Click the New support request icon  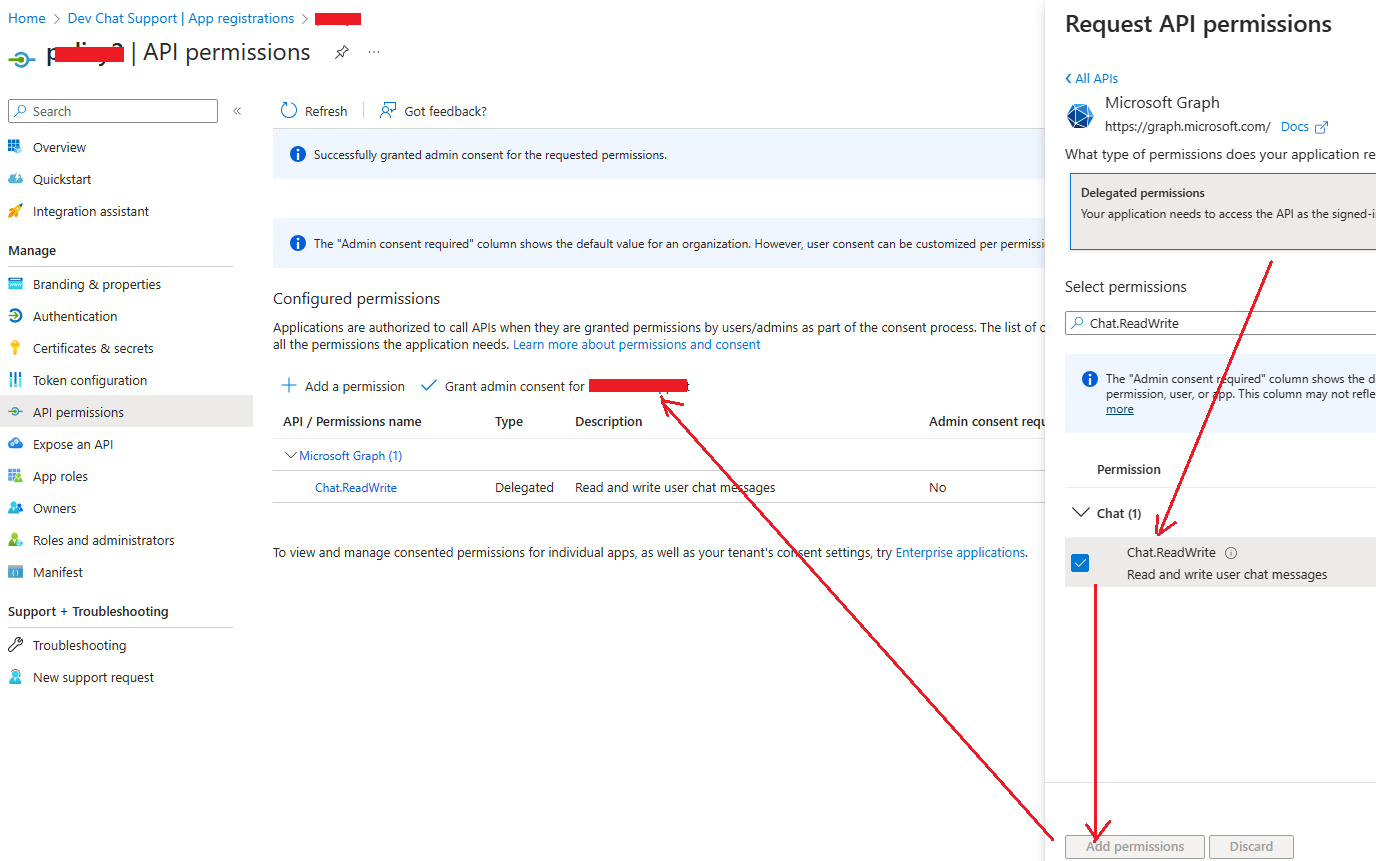(x=15, y=677)
